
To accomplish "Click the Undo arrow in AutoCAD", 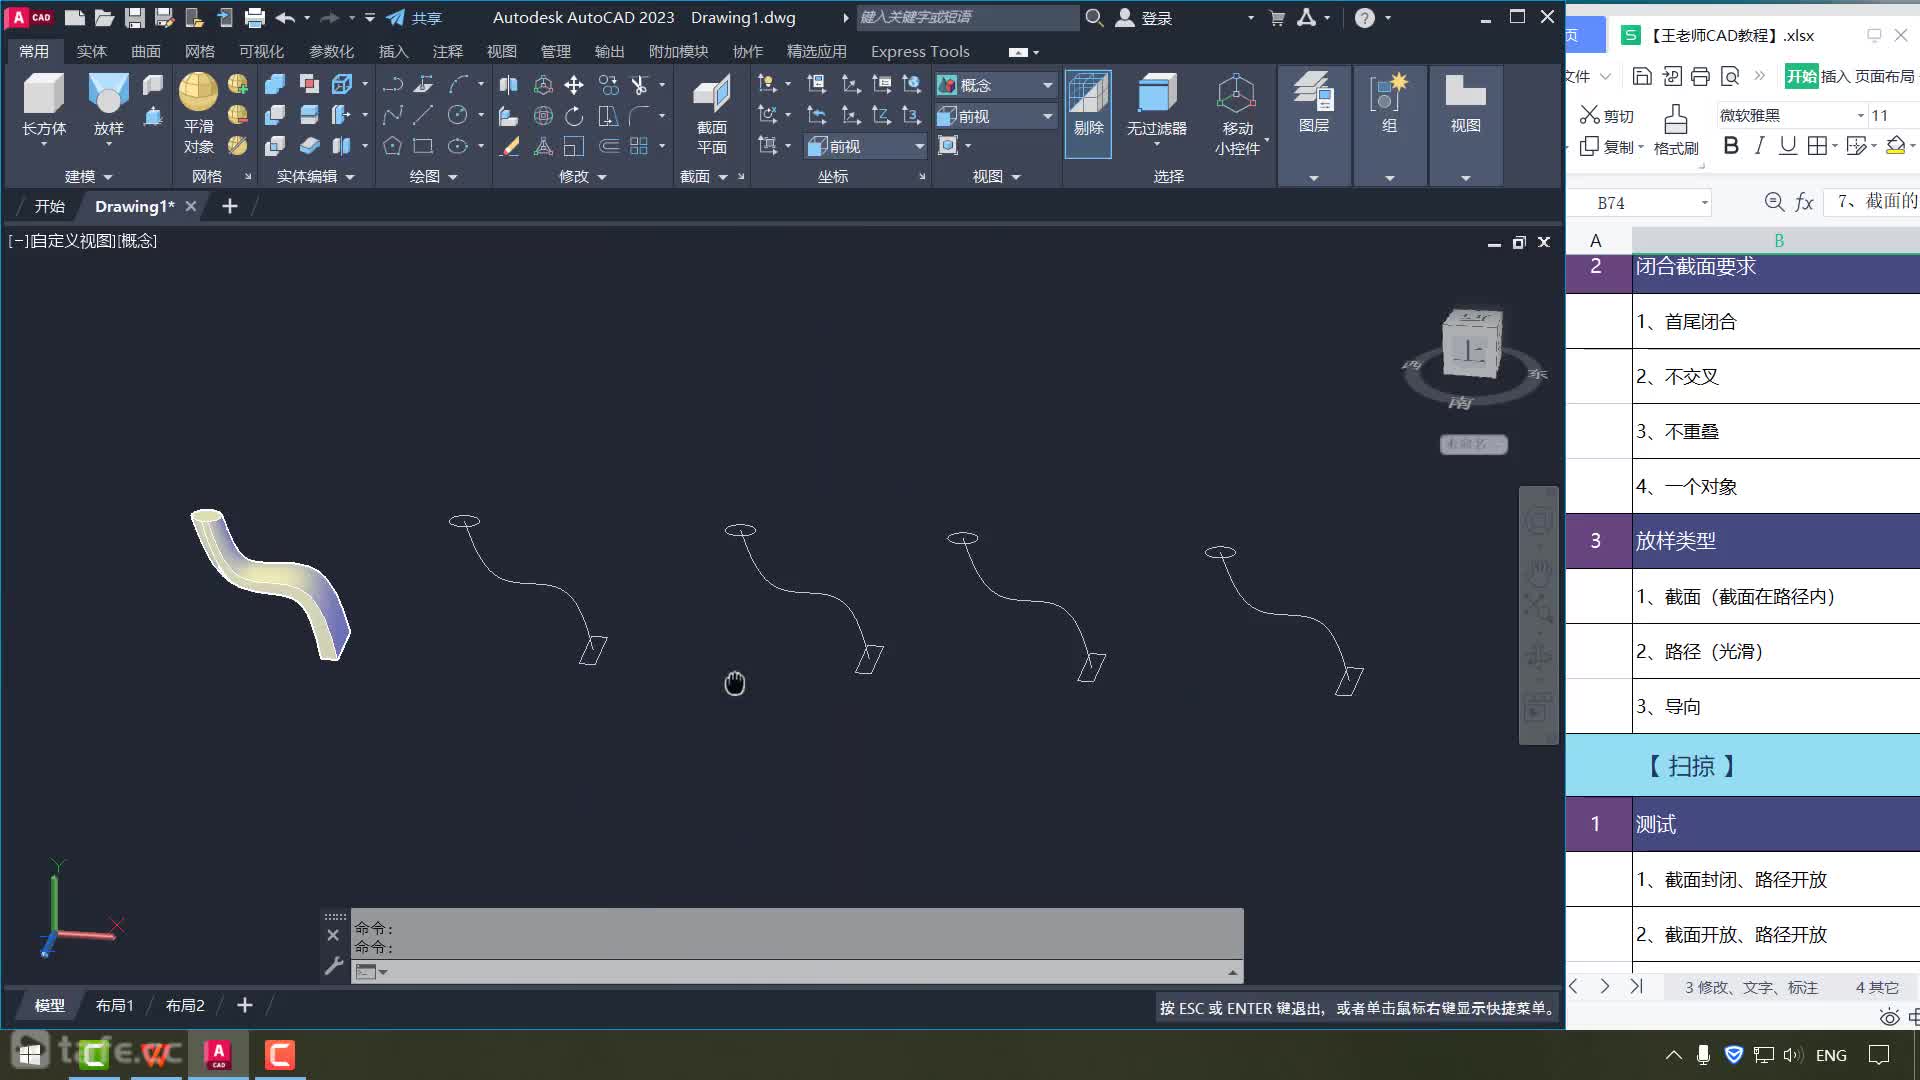I will pyautogui.click(x=286, y=17).
